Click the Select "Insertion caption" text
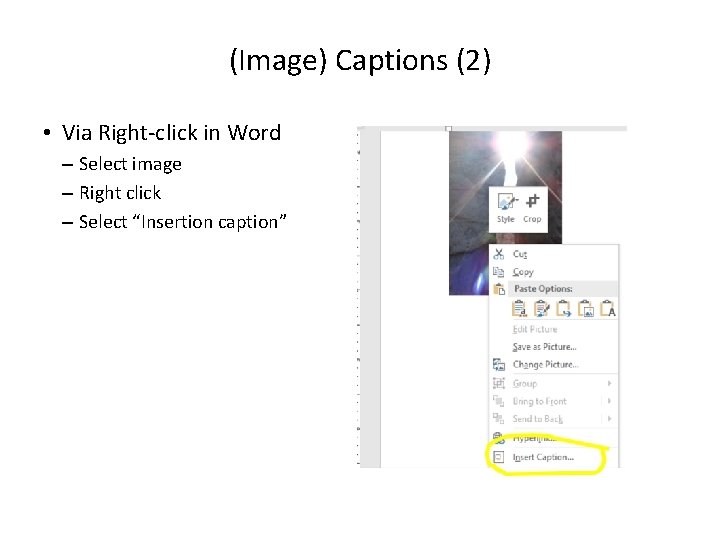This screenshot has height=540, width=720. point(183,222)
